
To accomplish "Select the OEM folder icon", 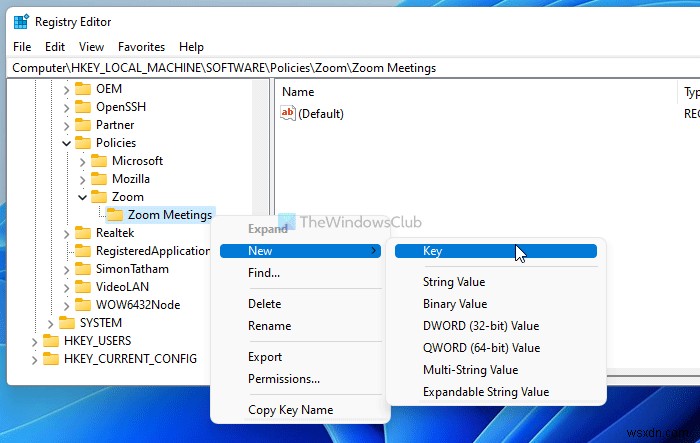I will 83,89.
